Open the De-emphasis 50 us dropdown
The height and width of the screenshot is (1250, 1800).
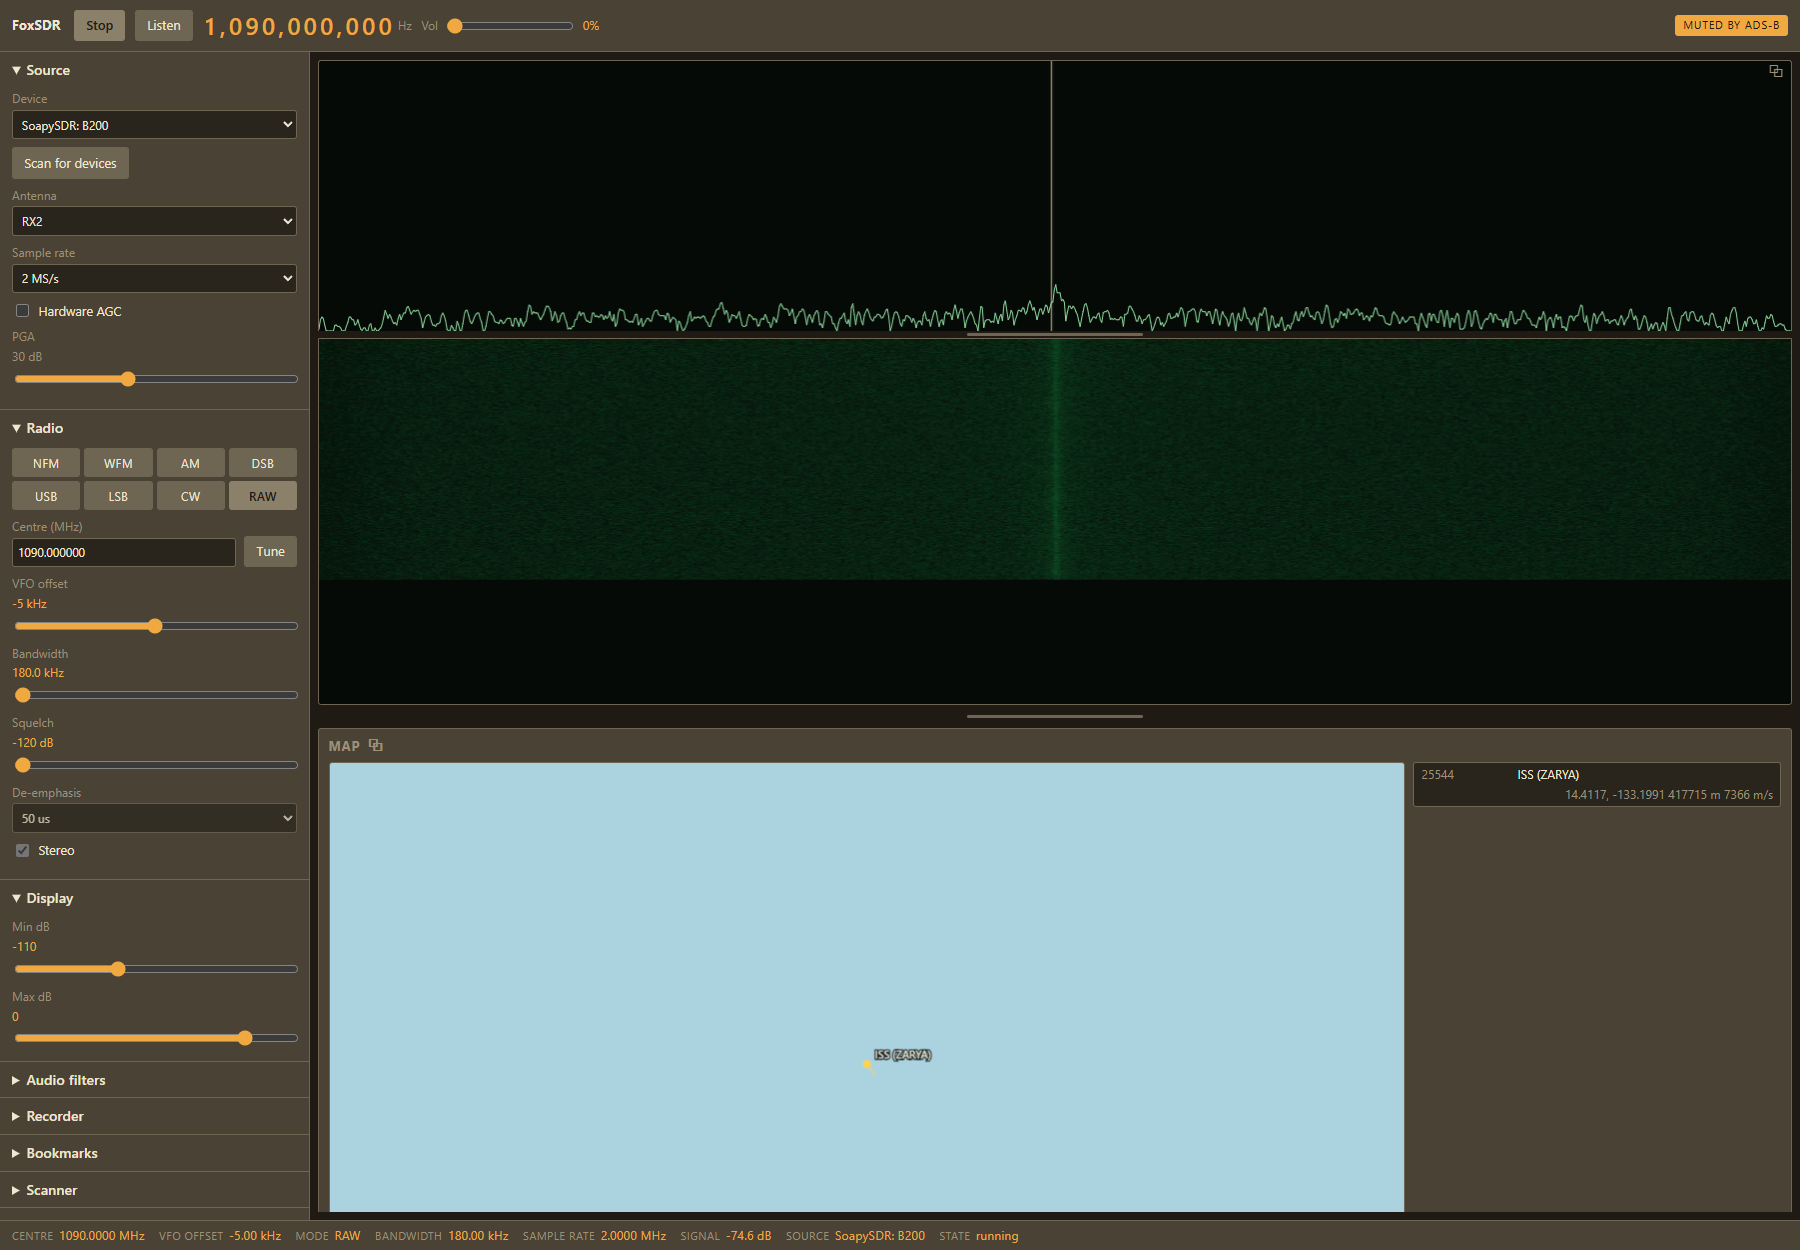tap(154, 818)
